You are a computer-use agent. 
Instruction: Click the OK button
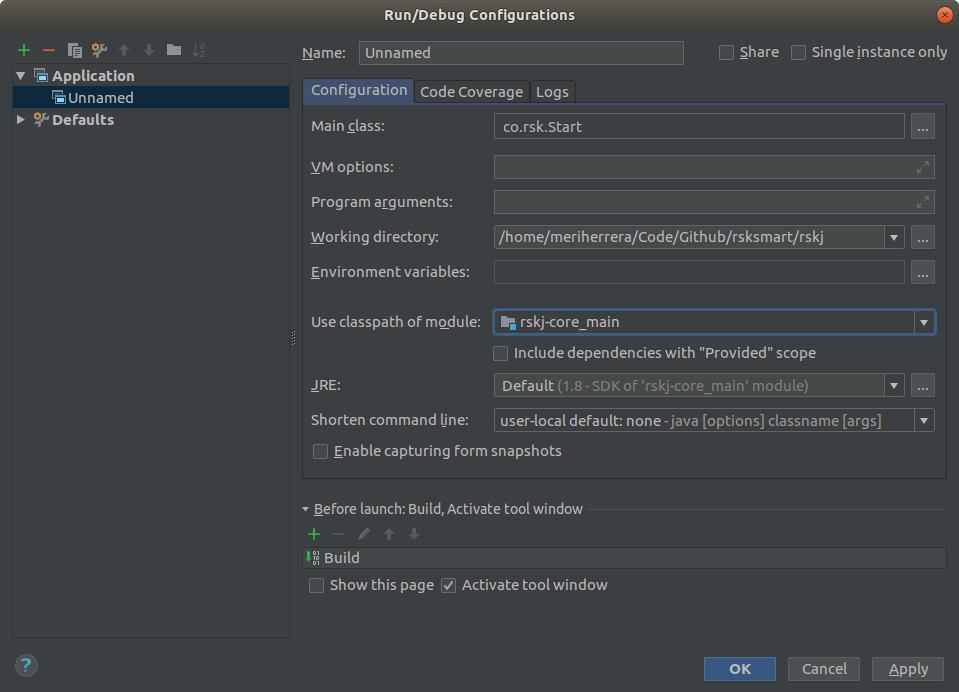(x=739, y=669)
